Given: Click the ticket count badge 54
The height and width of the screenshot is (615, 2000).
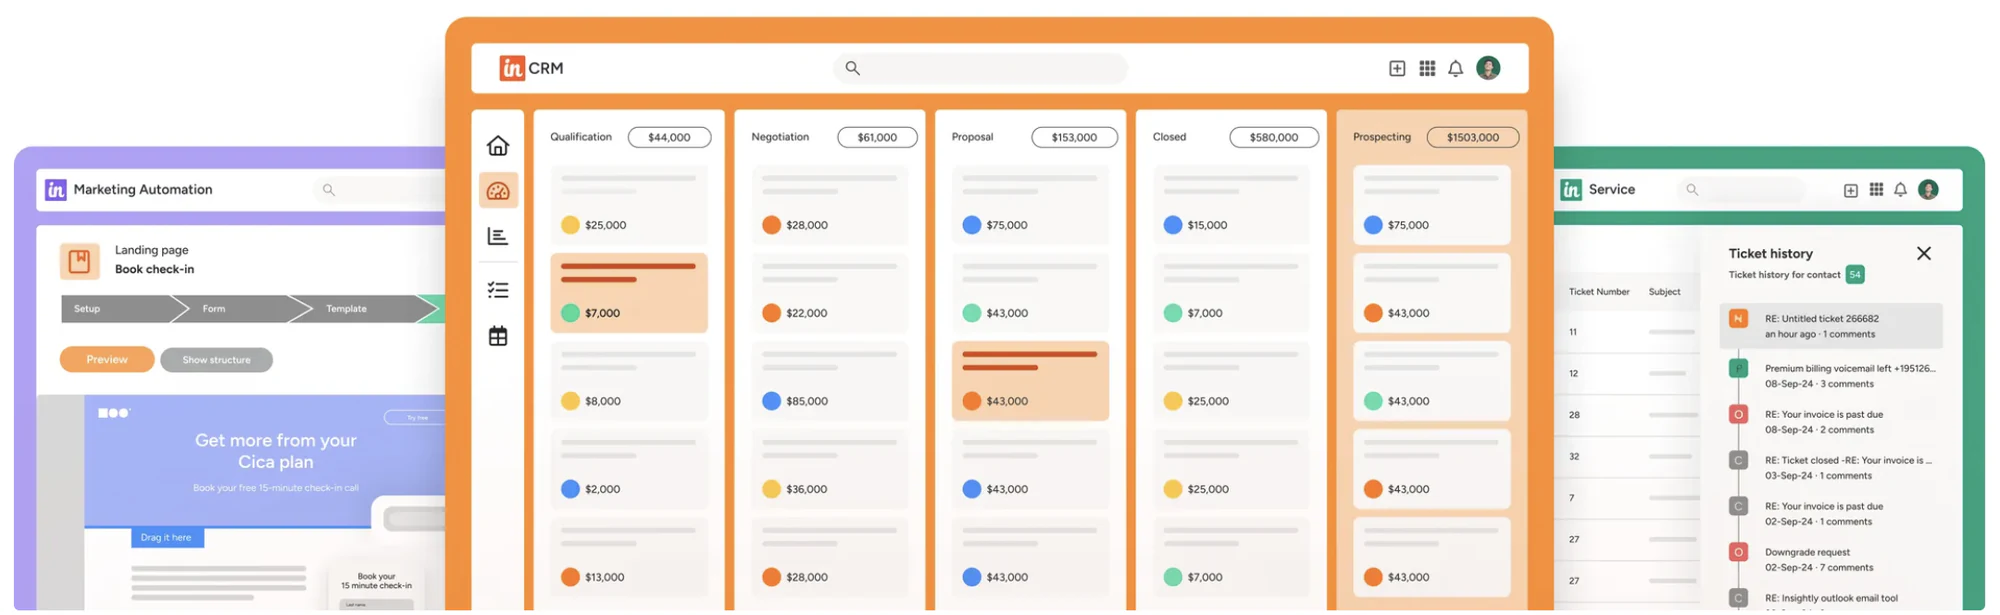Looking at the screenshot, I should pyautogui.click(x=1855, y=274).
